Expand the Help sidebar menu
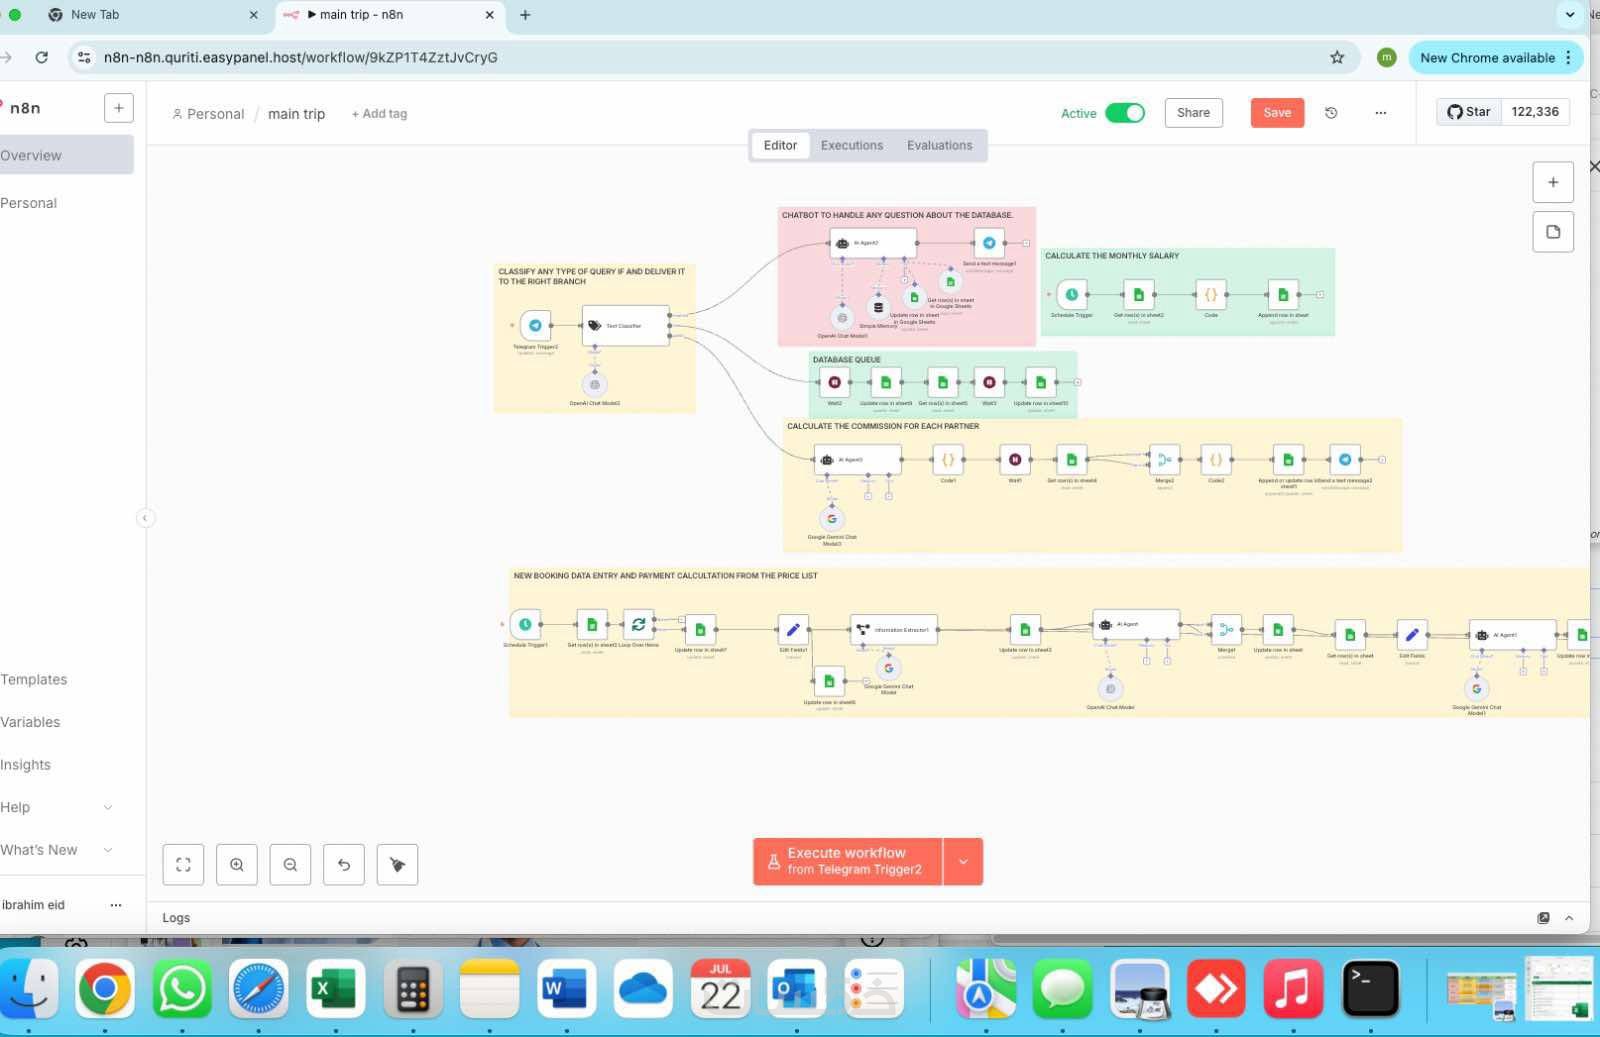This screenshot has width=1600, height=1037. (x=57, y=807)
